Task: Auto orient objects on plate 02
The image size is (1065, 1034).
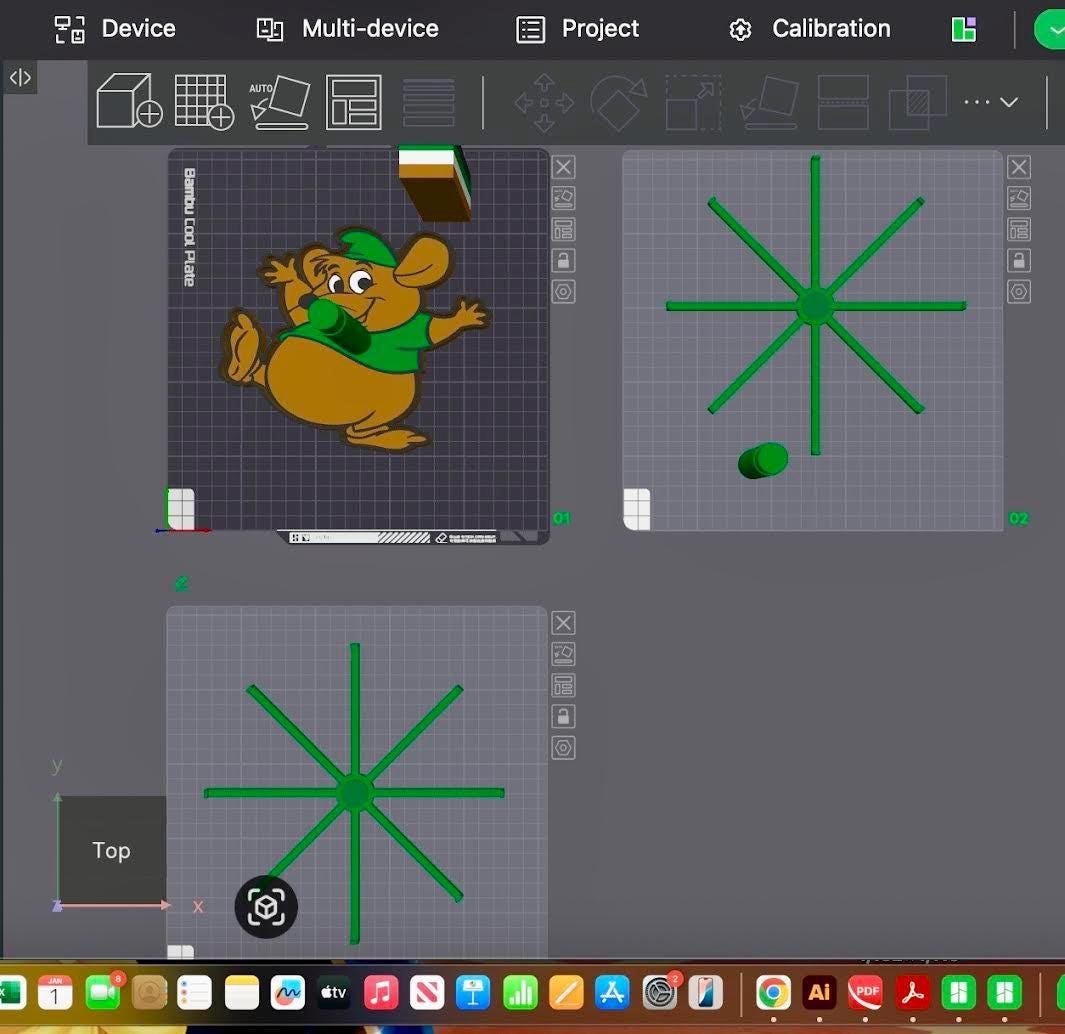Action: tap(1019, 198)
